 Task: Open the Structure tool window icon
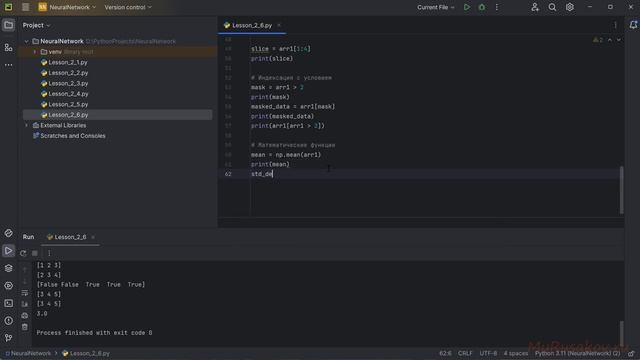point(8,48)
